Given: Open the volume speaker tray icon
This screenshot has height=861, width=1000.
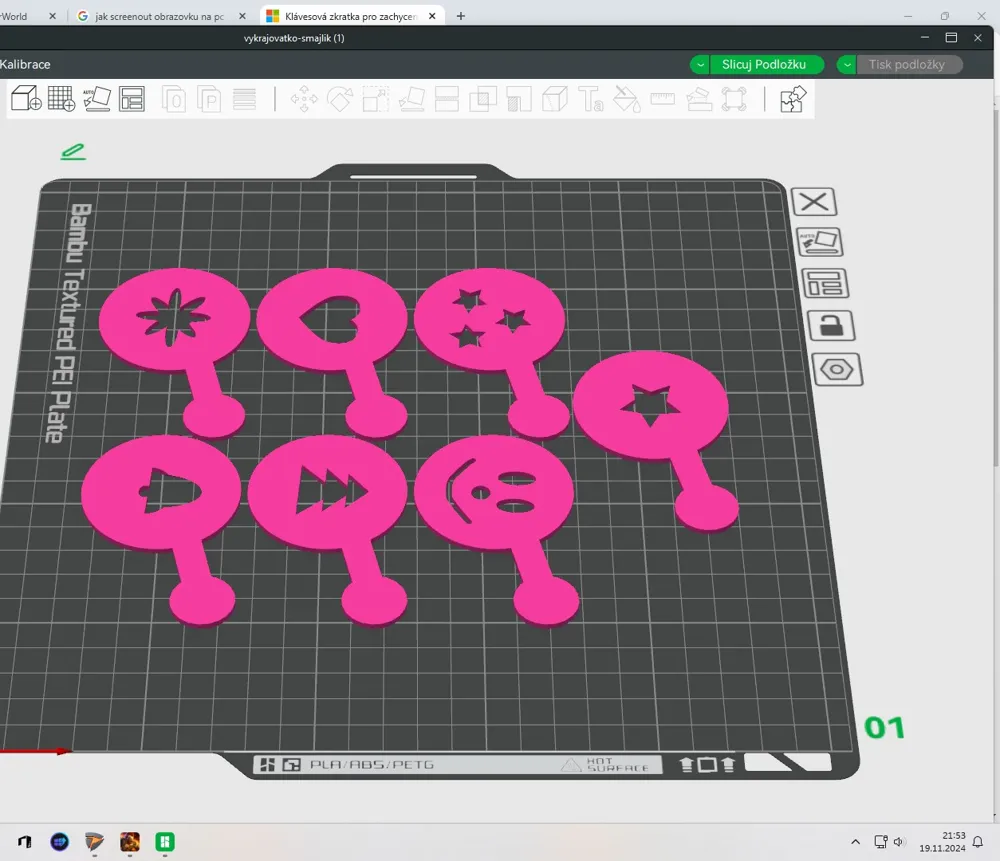Looking at the screenshot, I should click(899, 842).
